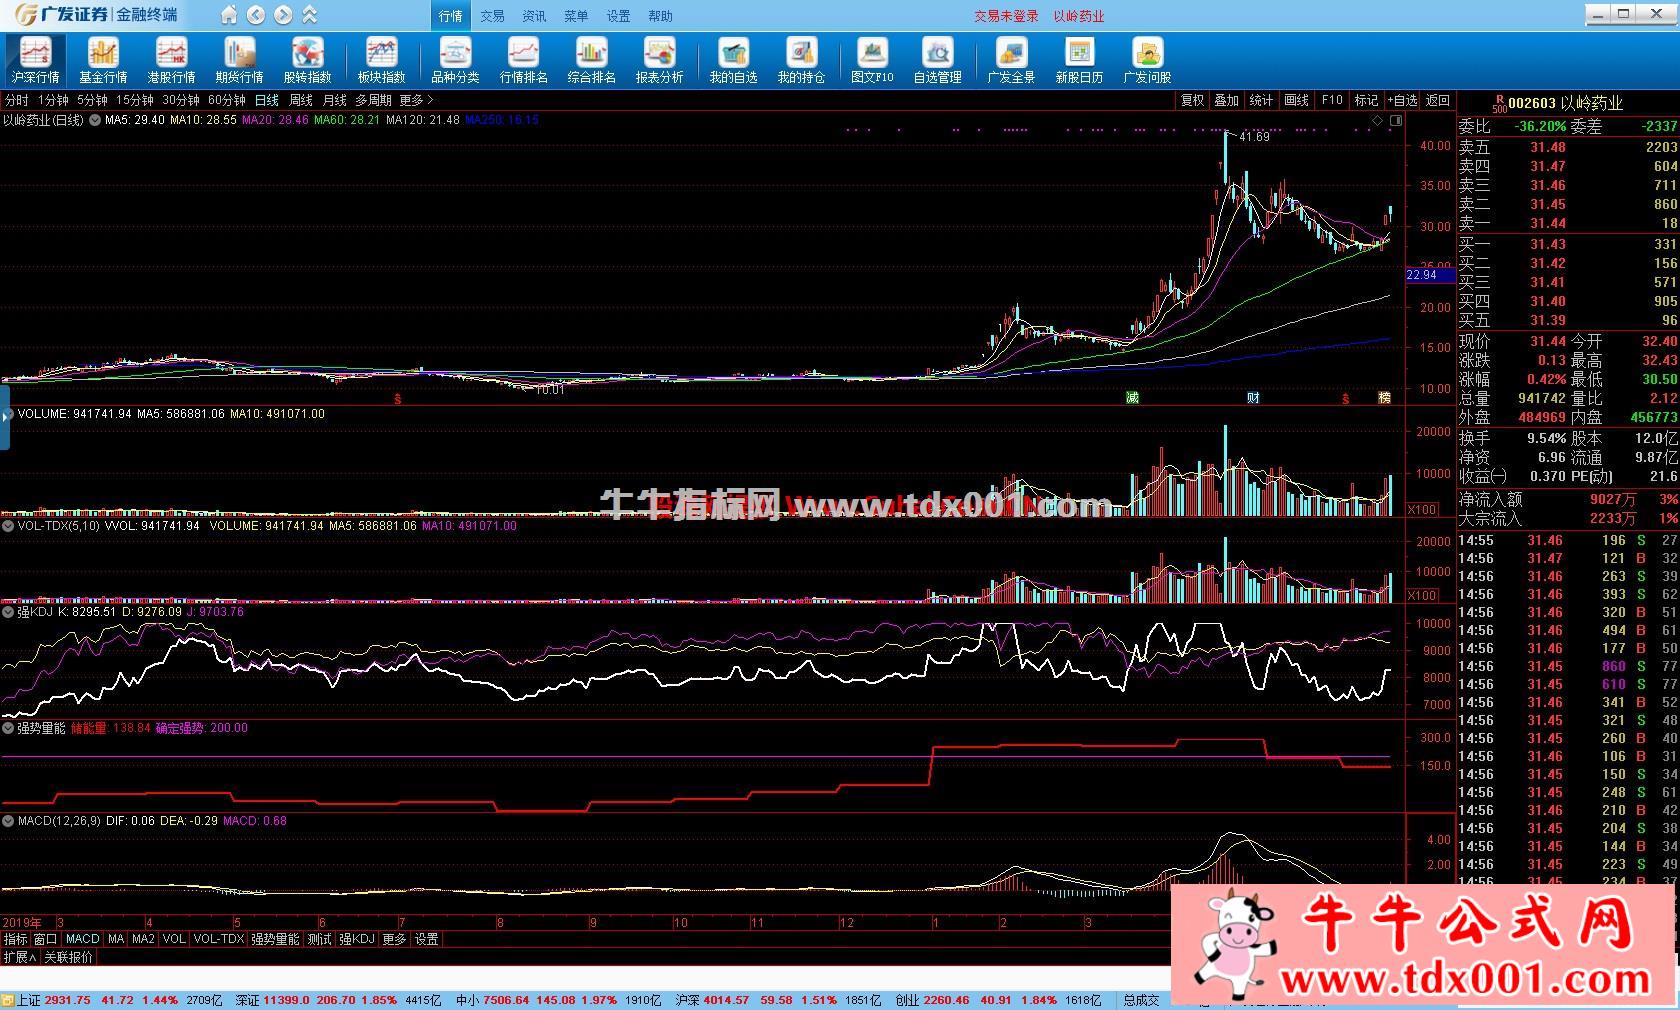Open 行情排名 ranking icon

(523, 60)
